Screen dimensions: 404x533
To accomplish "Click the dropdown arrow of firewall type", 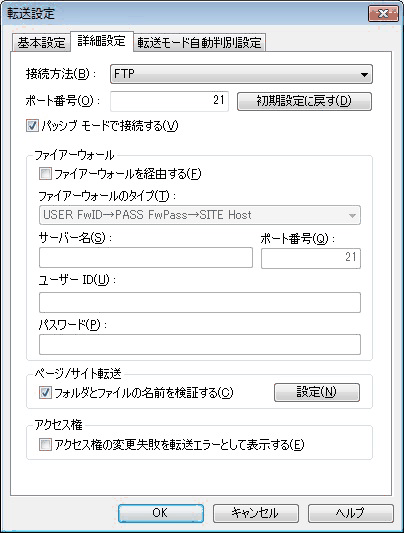I will (352, 216).
